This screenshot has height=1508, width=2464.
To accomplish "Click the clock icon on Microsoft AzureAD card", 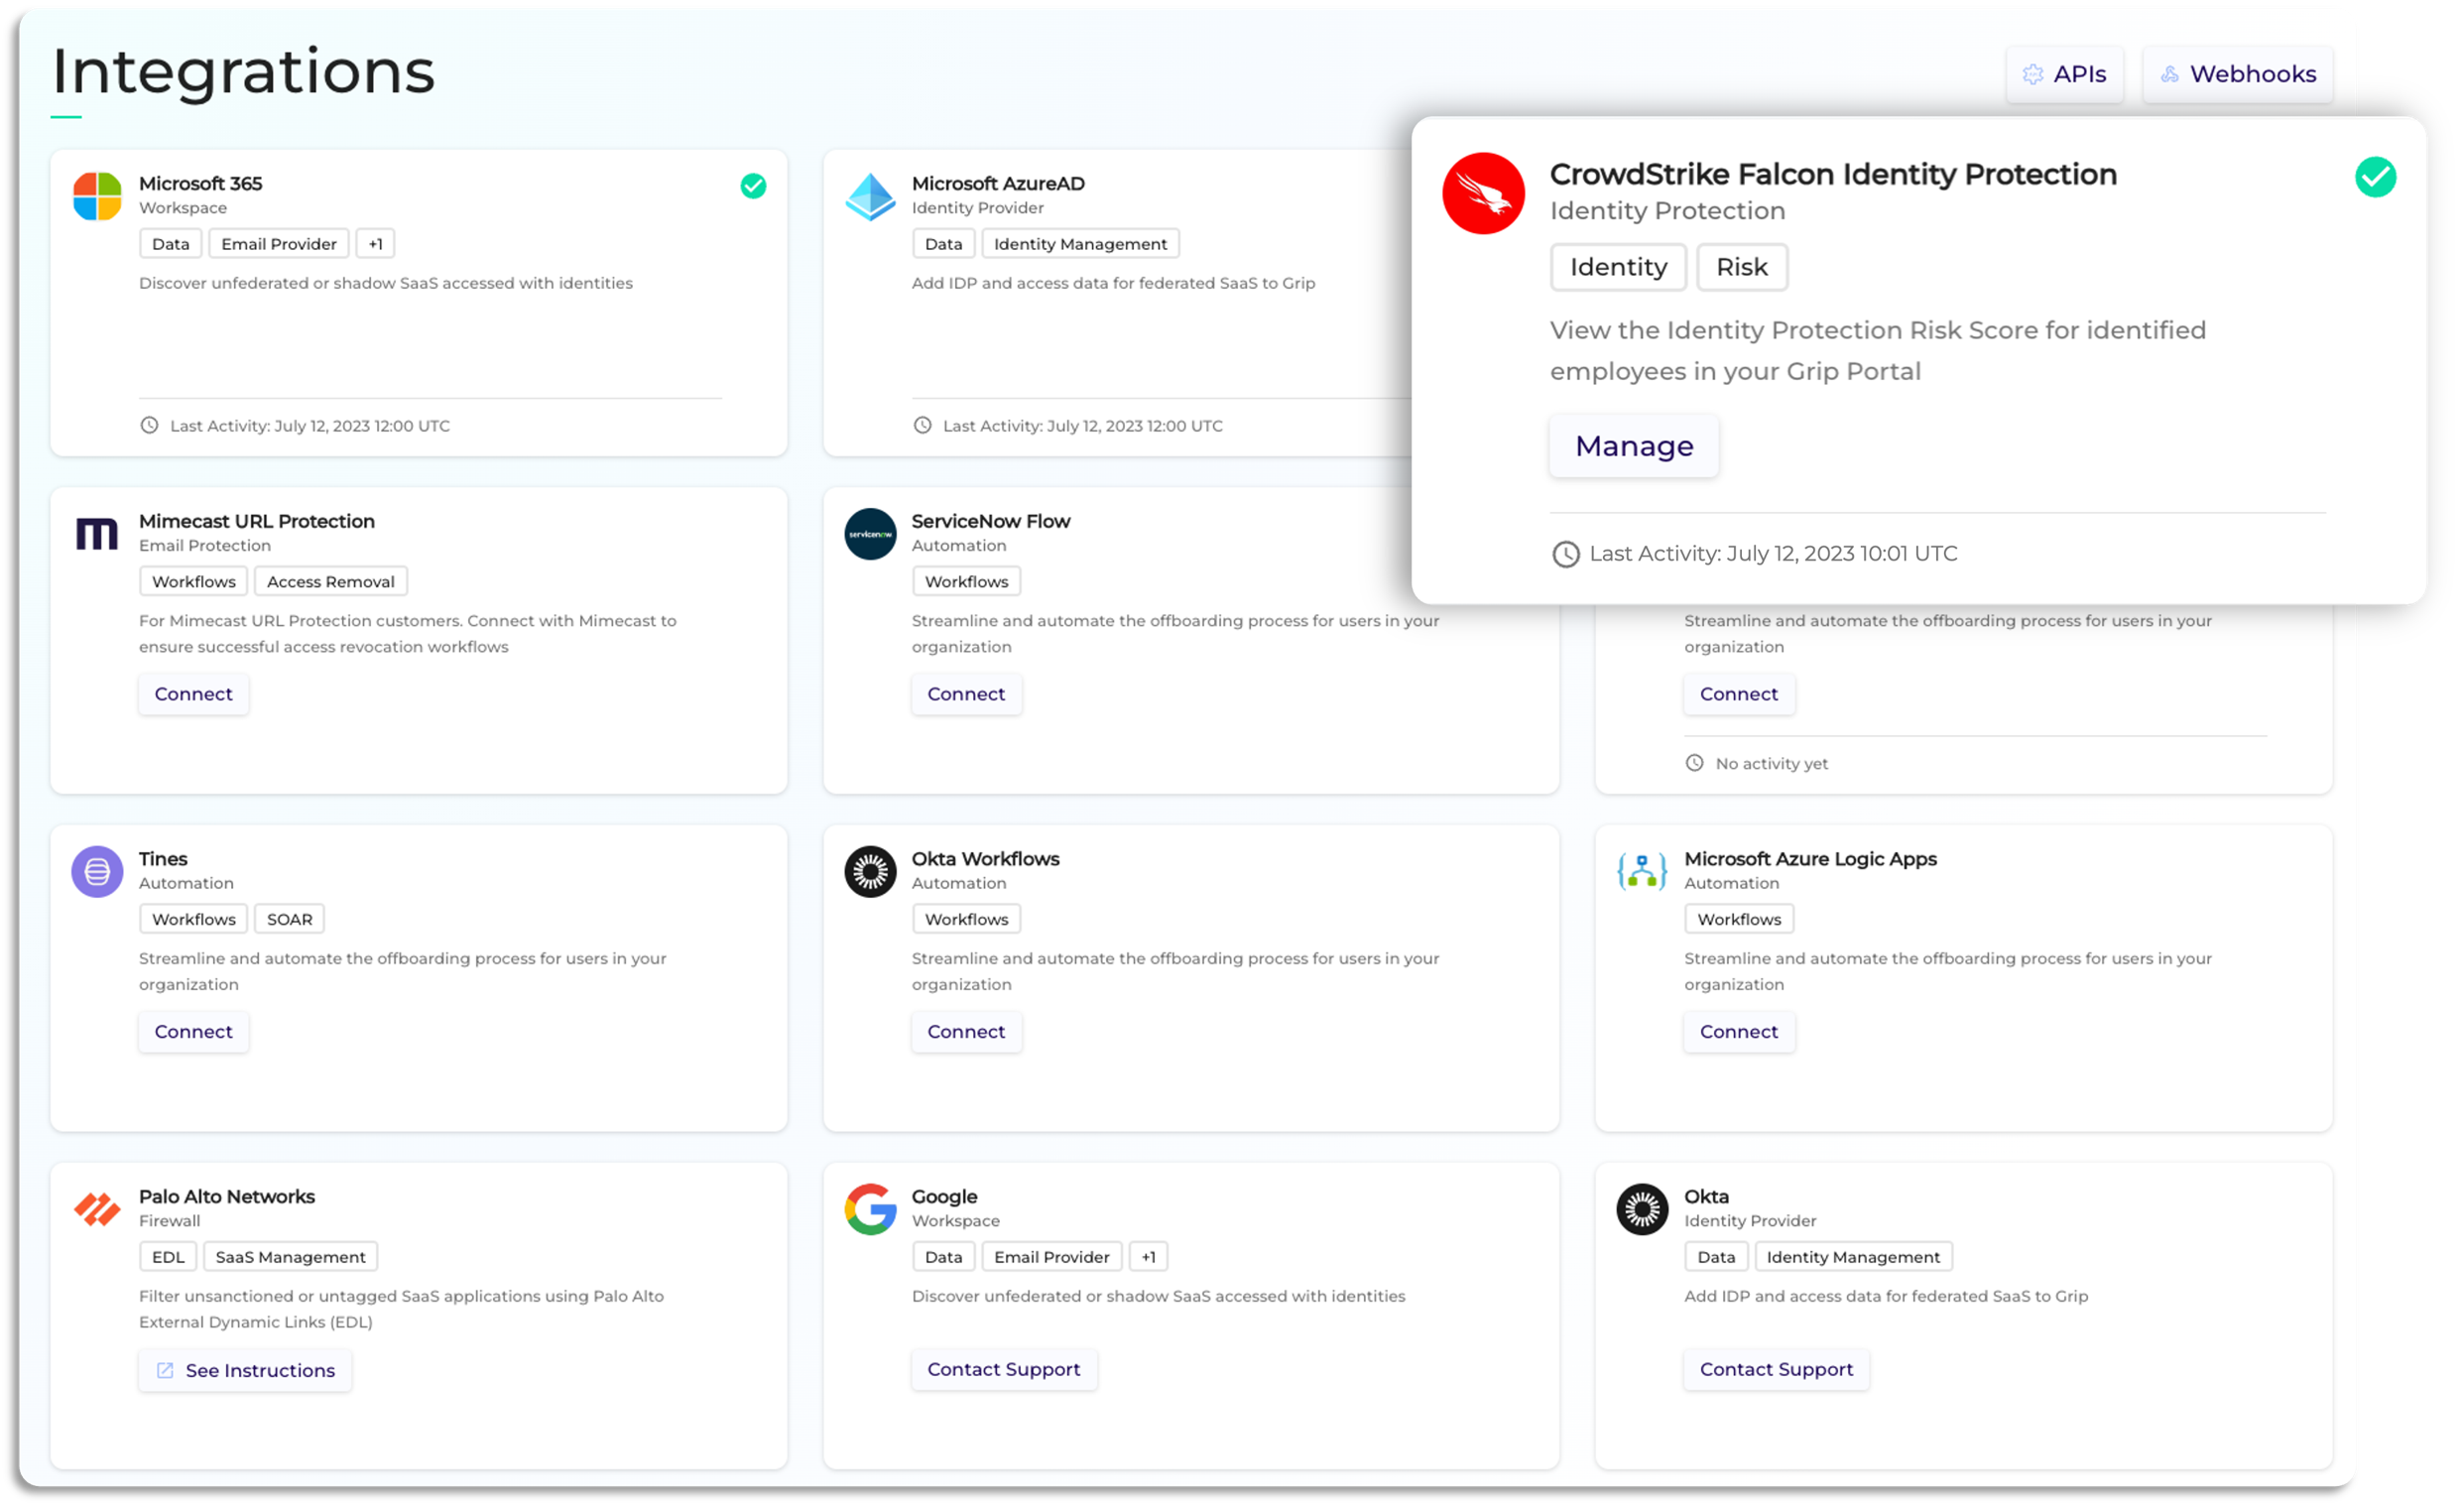I will tap(922, 425).
